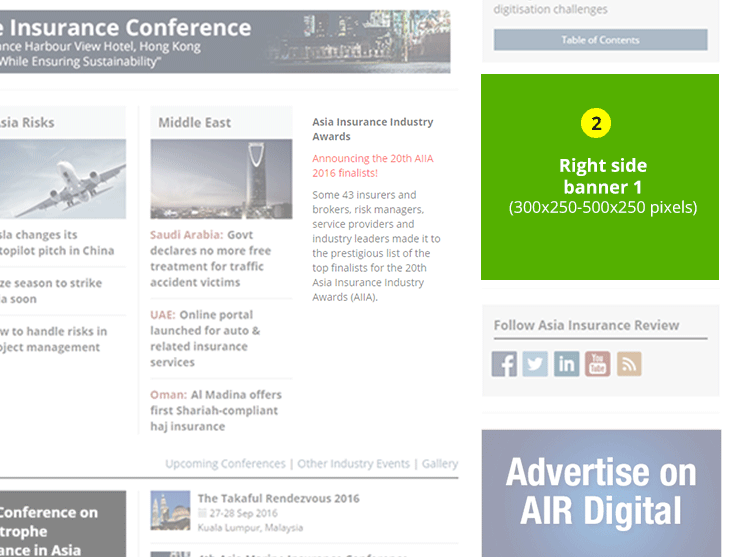
Task: Click the Table of Contents button
Action: 600,40
